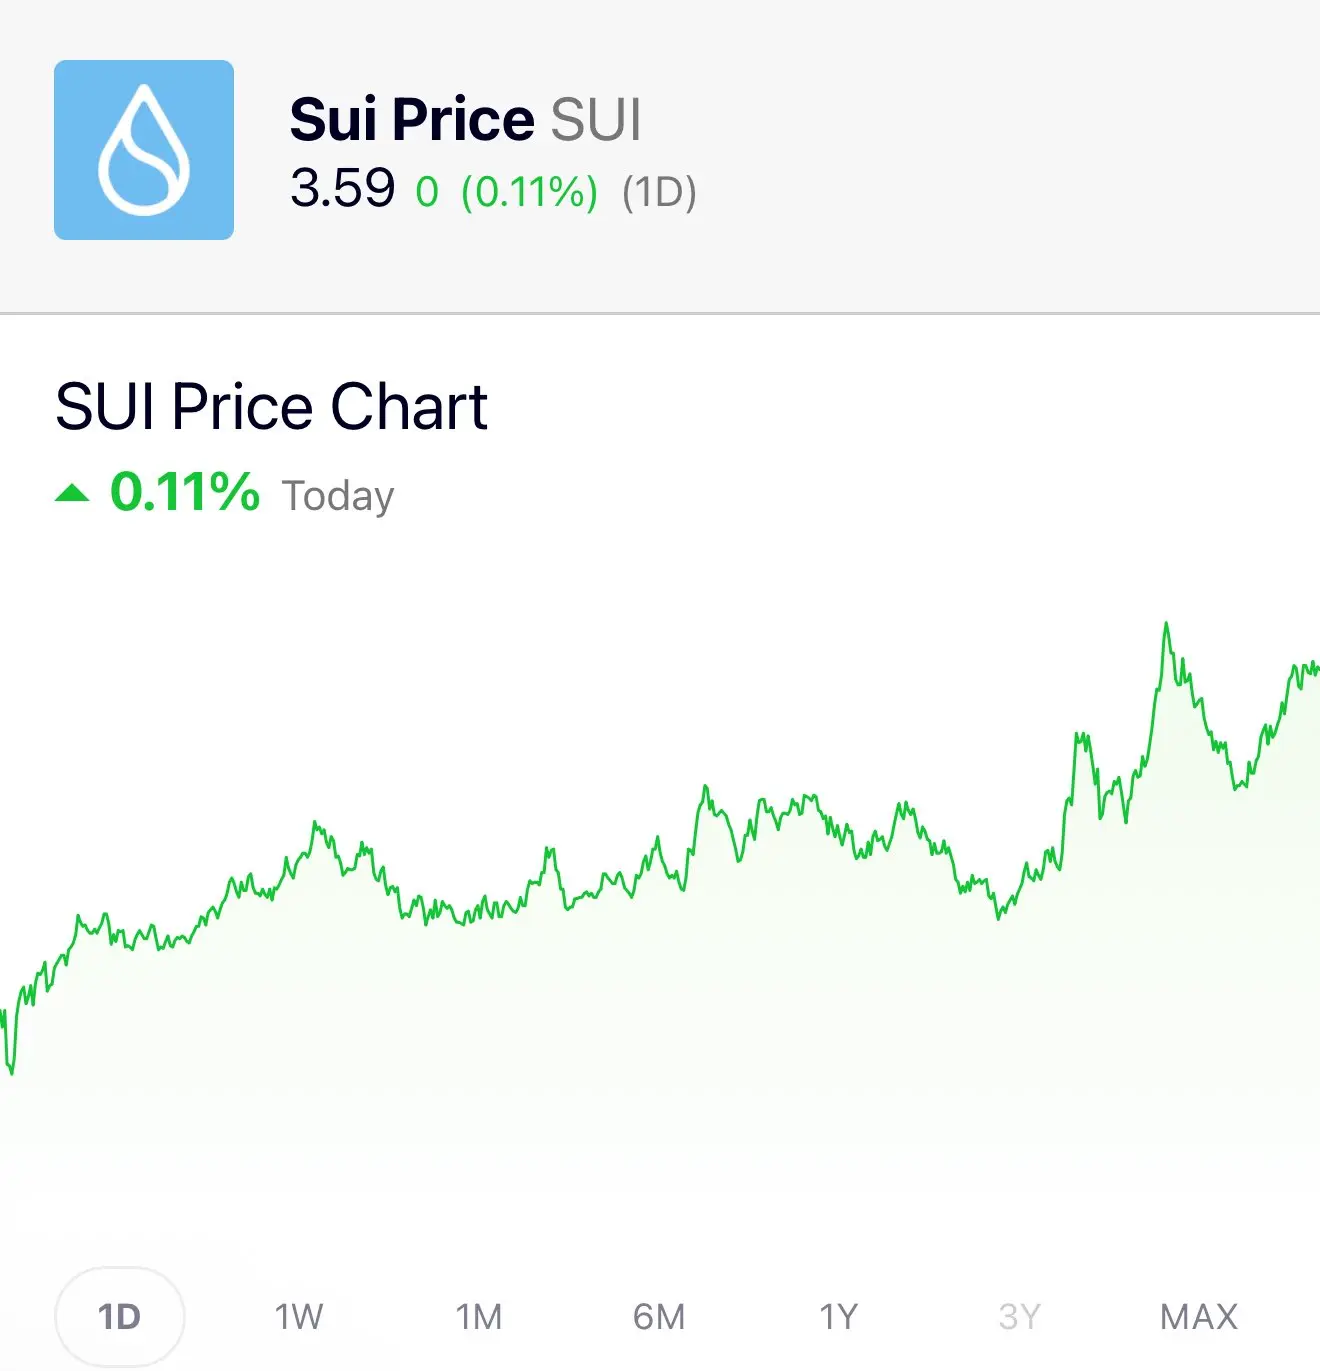Click the 3.59 current price value

pos(343,188)
